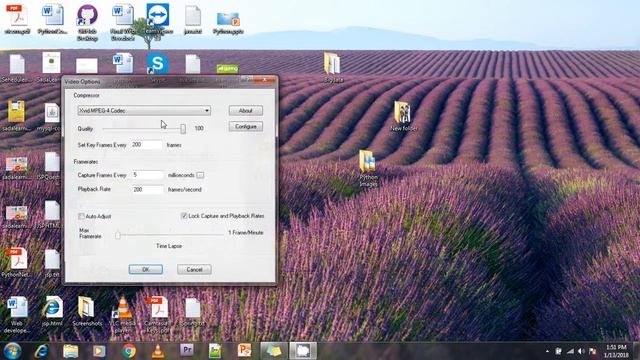Viewport: 640px width, 360px height.
Task: Open Windows Media Player from taskbar
Action: click(99, 351)
